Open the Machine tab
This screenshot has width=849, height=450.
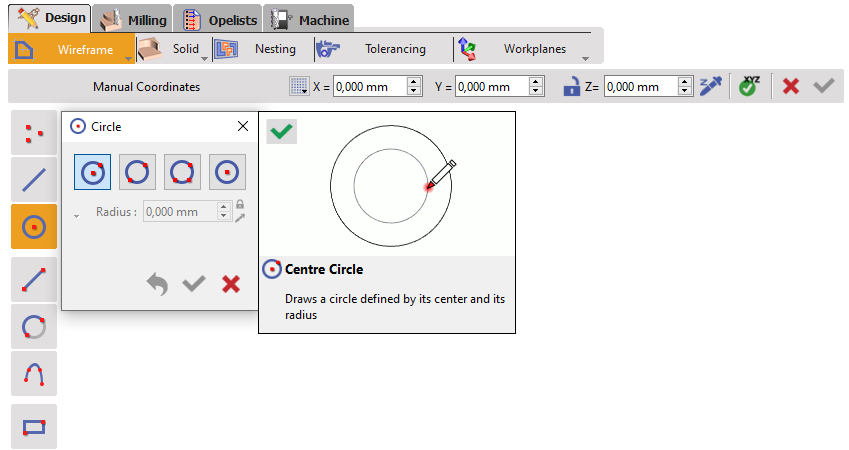[310, 20]
